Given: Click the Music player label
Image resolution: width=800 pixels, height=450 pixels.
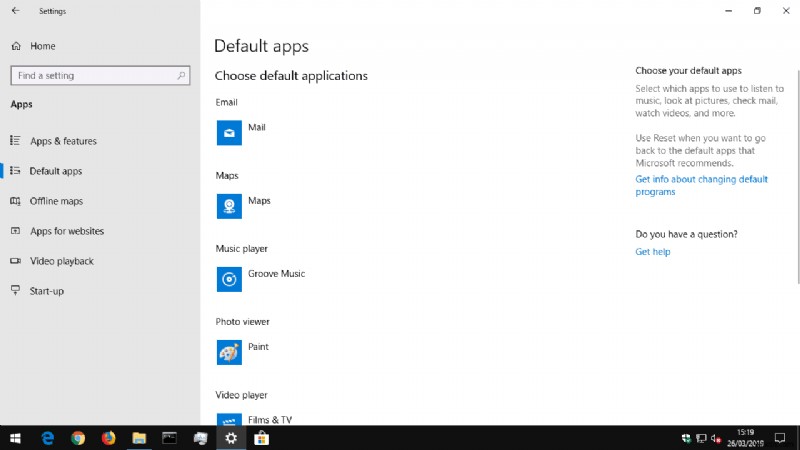Looking at the screenshot, I should tap(241, 248).
